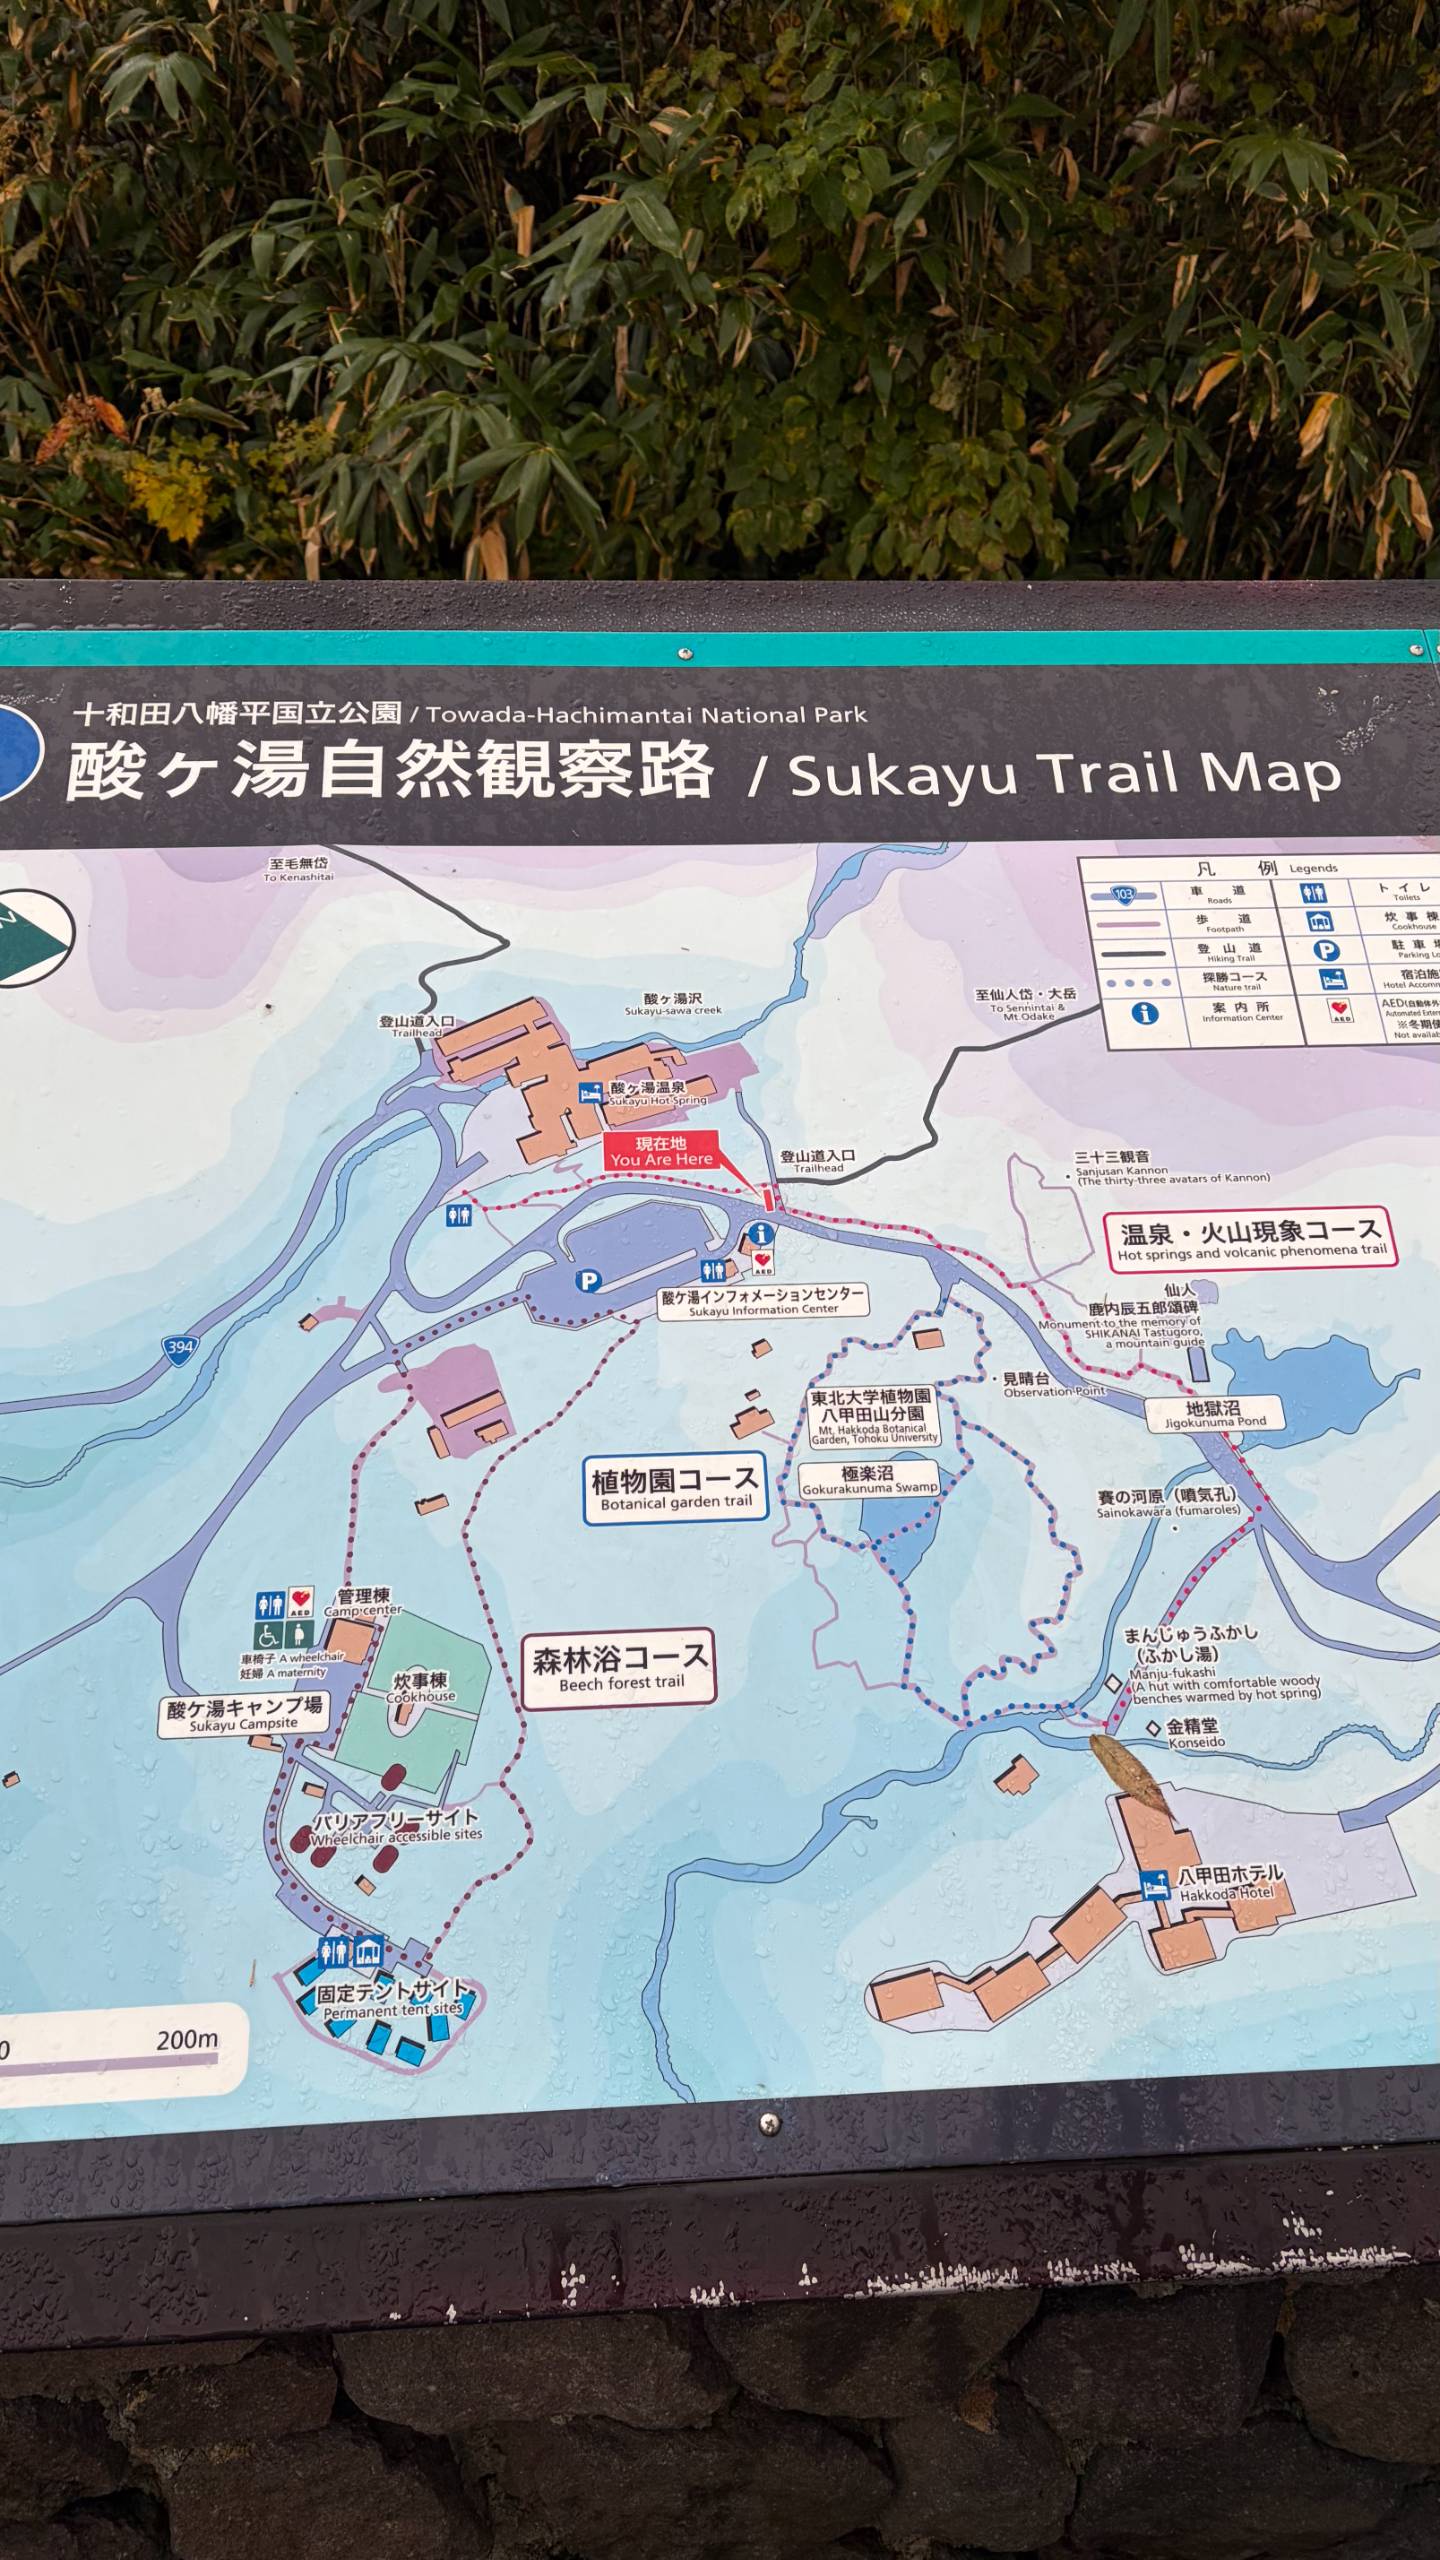Screen dimensions: 1440x2560
Task: Click the blue information icon near You Are Here
Action: (761, 1233)
